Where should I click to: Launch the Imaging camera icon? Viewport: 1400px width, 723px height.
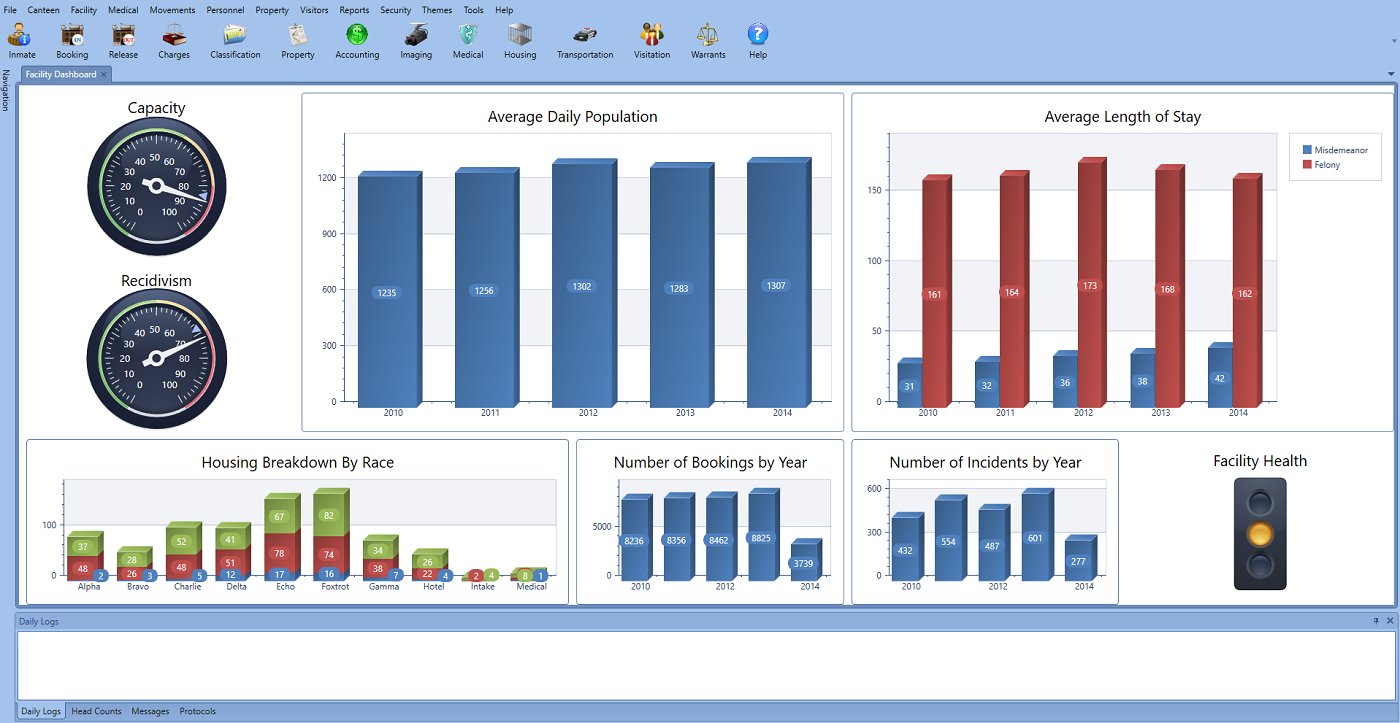tap(416, 36)
